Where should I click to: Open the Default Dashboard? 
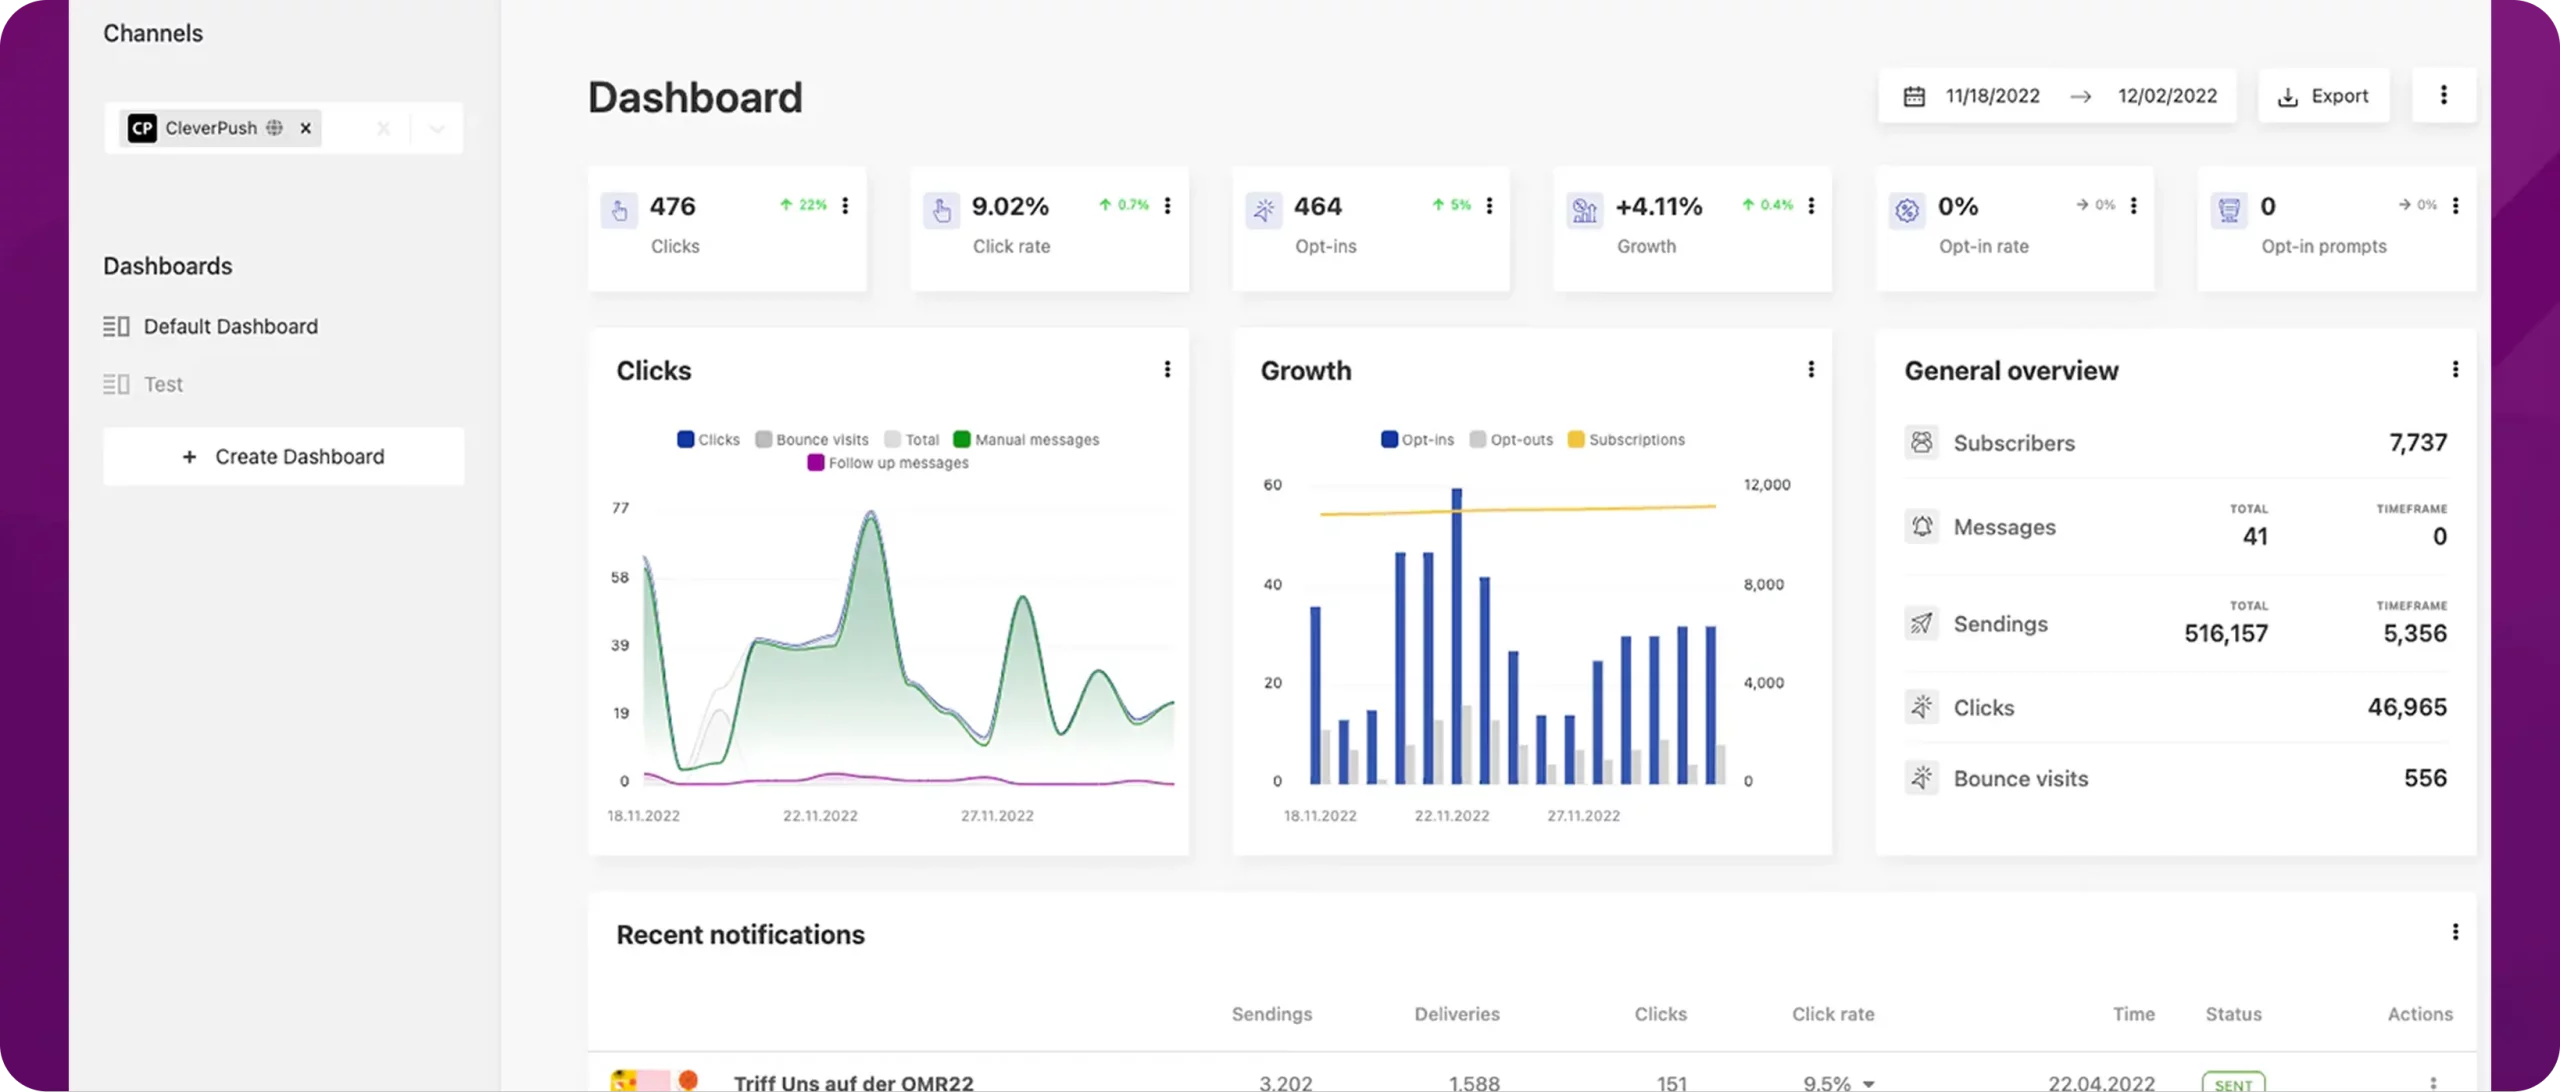pyautogui.click(x=230, y=327)
